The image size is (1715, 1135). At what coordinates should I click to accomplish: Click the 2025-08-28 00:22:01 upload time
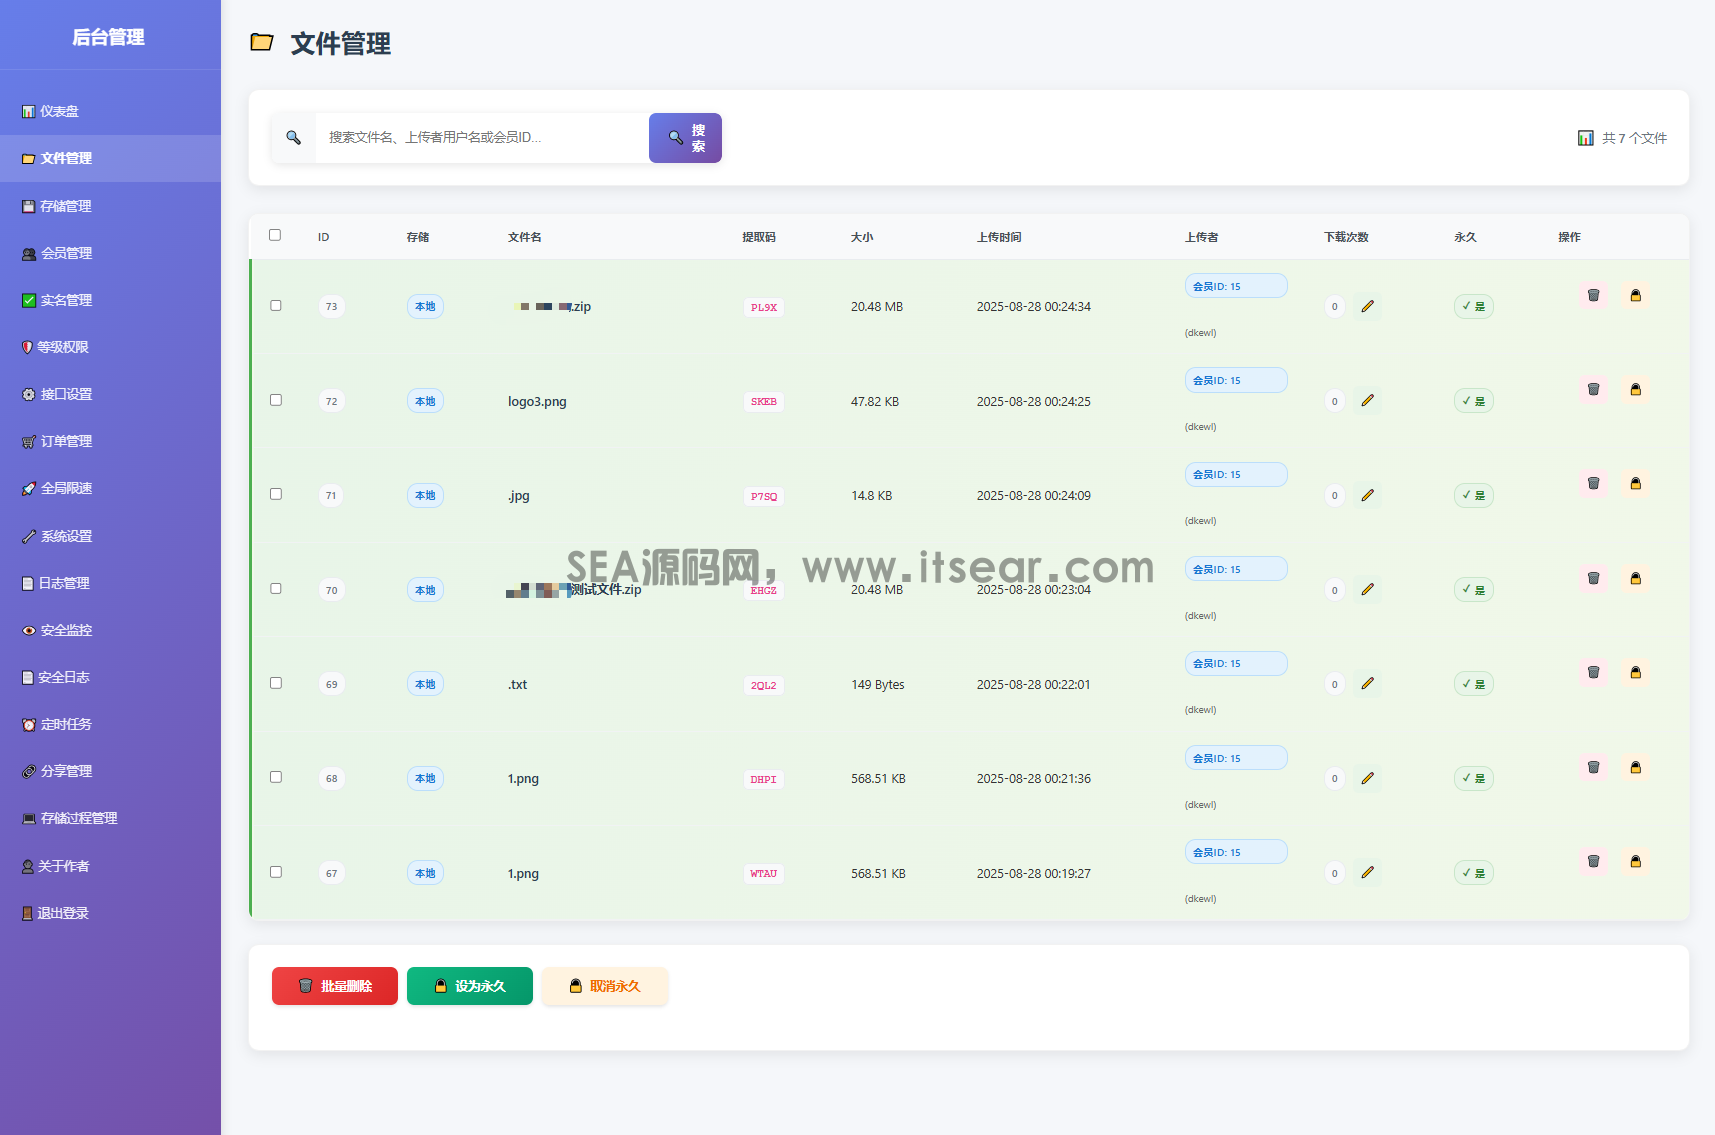(1033, 684)
